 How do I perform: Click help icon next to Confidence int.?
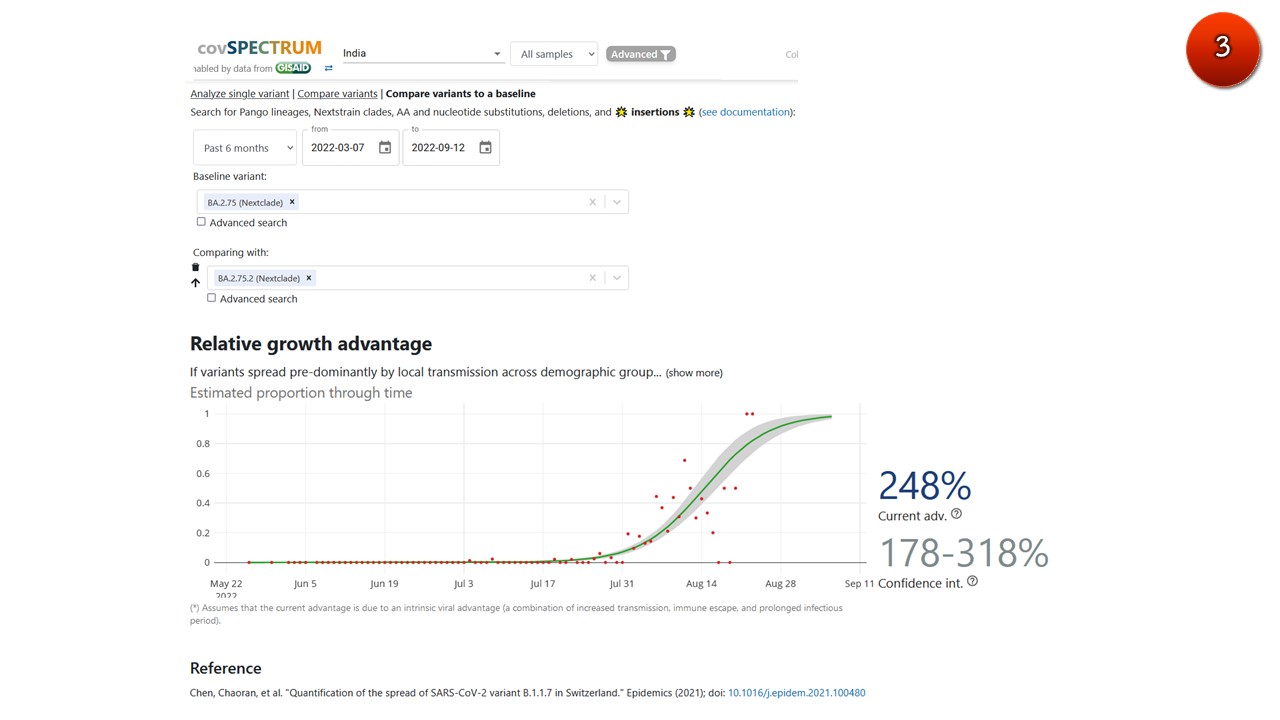point(973,581)
